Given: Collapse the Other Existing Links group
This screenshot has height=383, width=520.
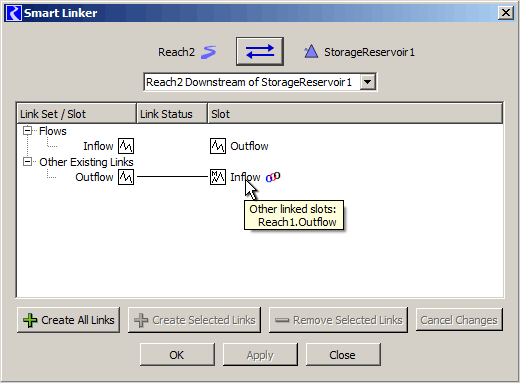Looking at the screenshot, I should point(27,162).
